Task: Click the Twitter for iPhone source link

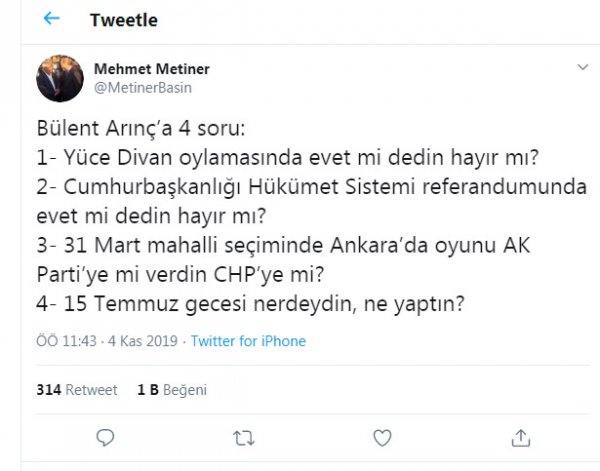Action: pos(248,341)
